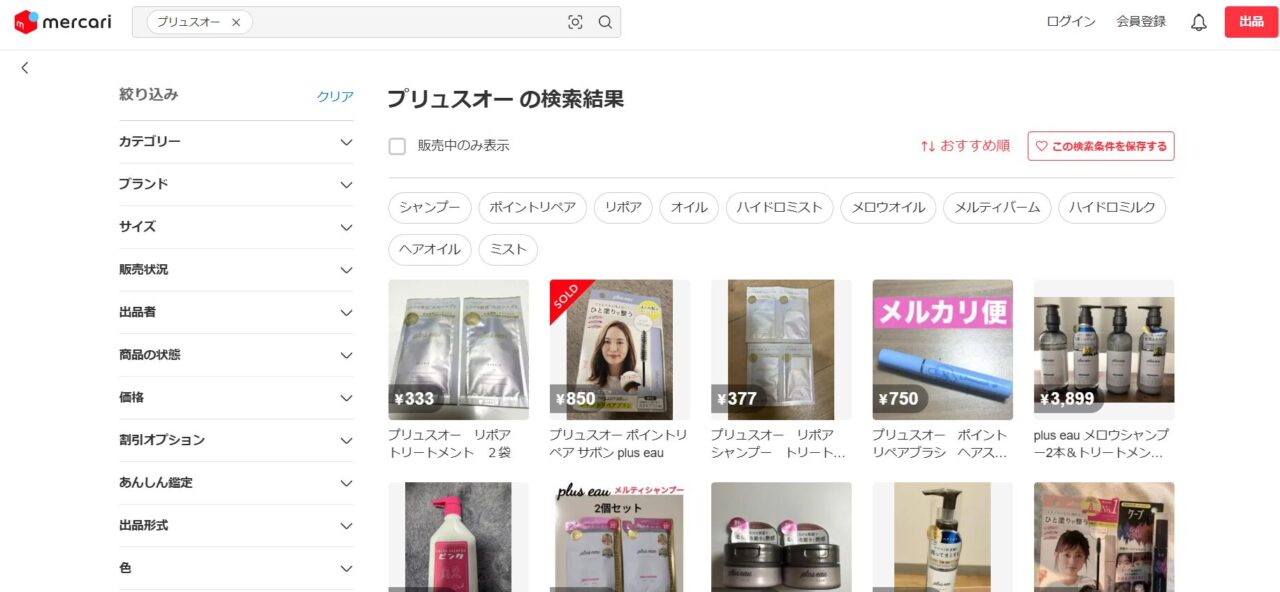
Task: Clear filters with クリア
Action: (335, 96)
